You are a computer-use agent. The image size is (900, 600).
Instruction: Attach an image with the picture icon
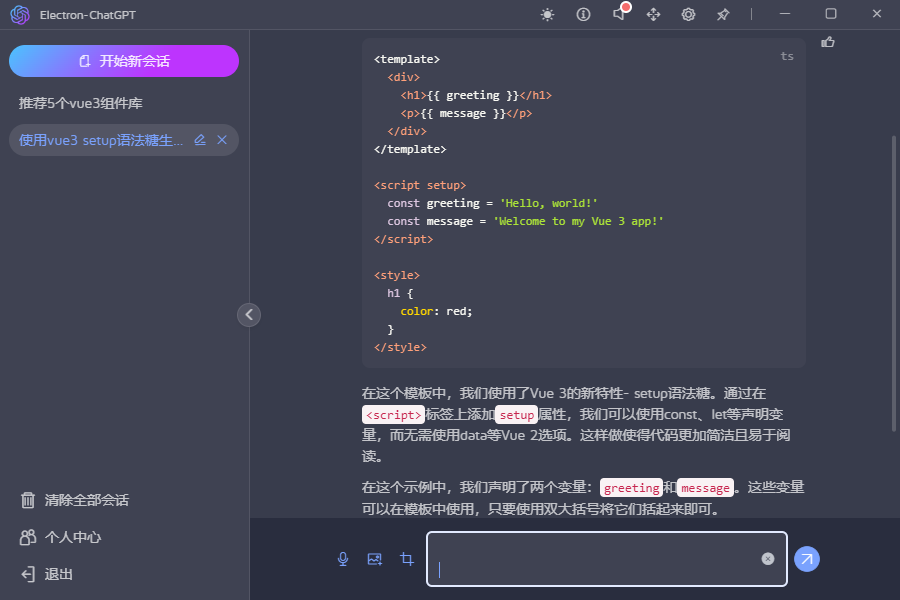tap(375, 559)
